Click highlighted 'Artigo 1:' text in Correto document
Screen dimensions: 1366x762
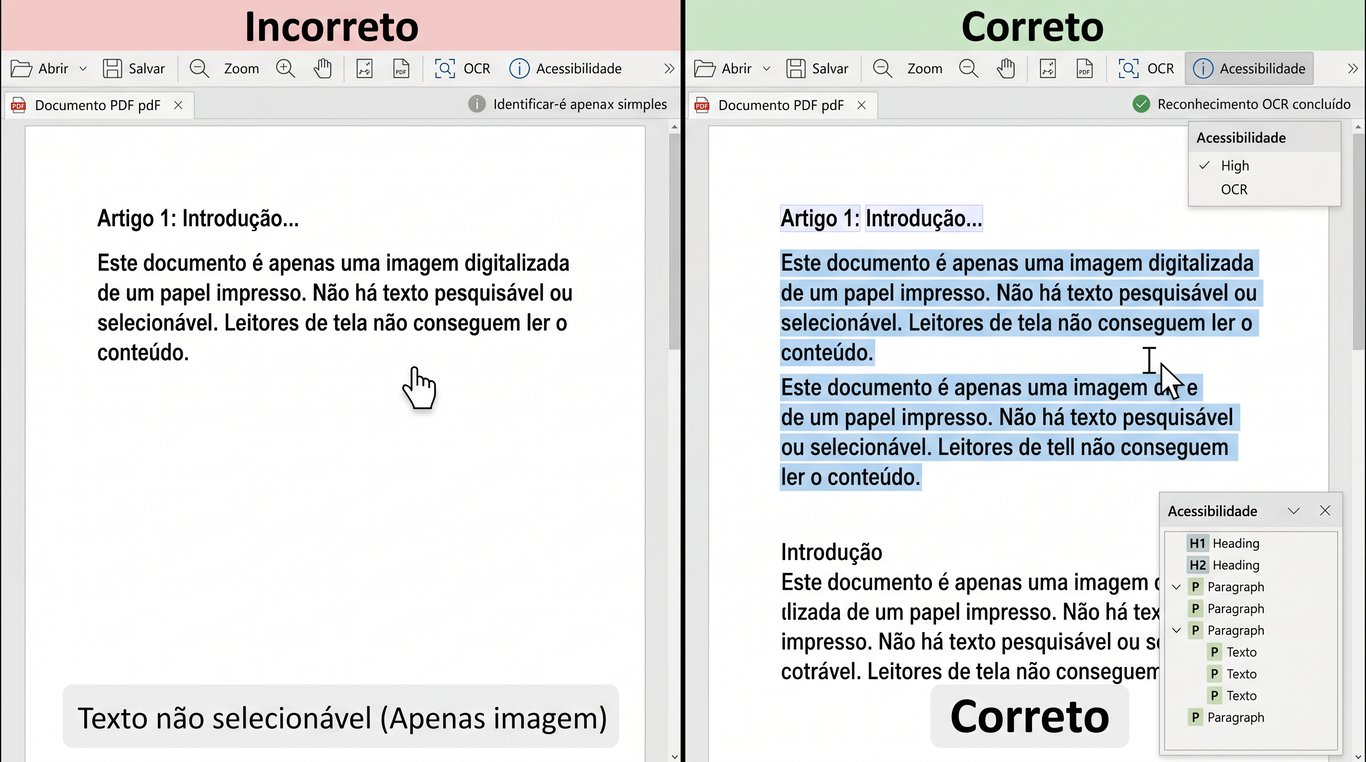pos(820,219)
